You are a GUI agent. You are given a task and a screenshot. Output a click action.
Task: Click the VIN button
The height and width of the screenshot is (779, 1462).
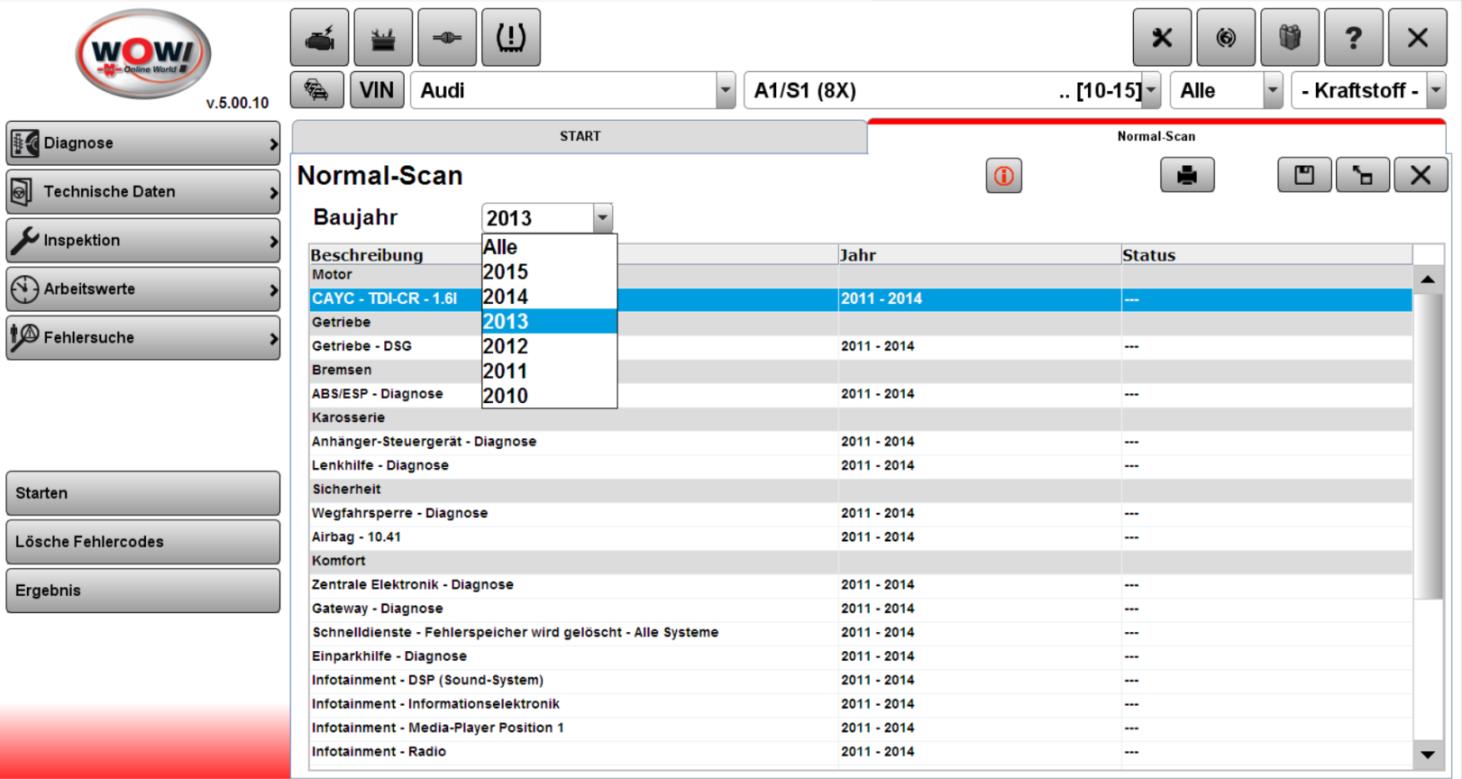click(377, 91)
